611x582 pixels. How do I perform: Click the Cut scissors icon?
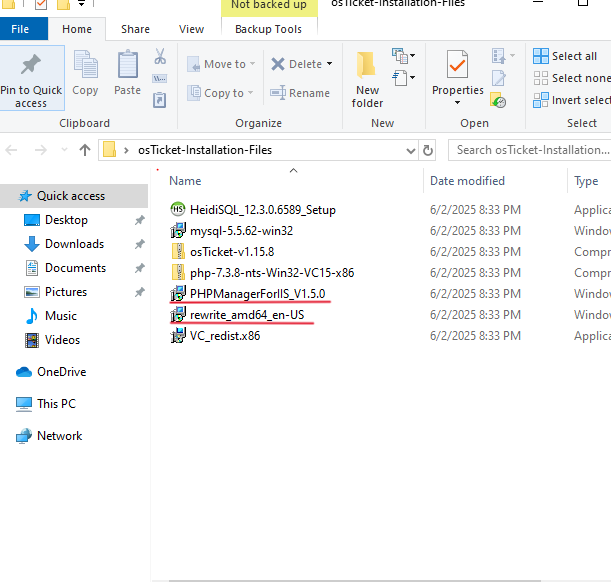[160, 56]
